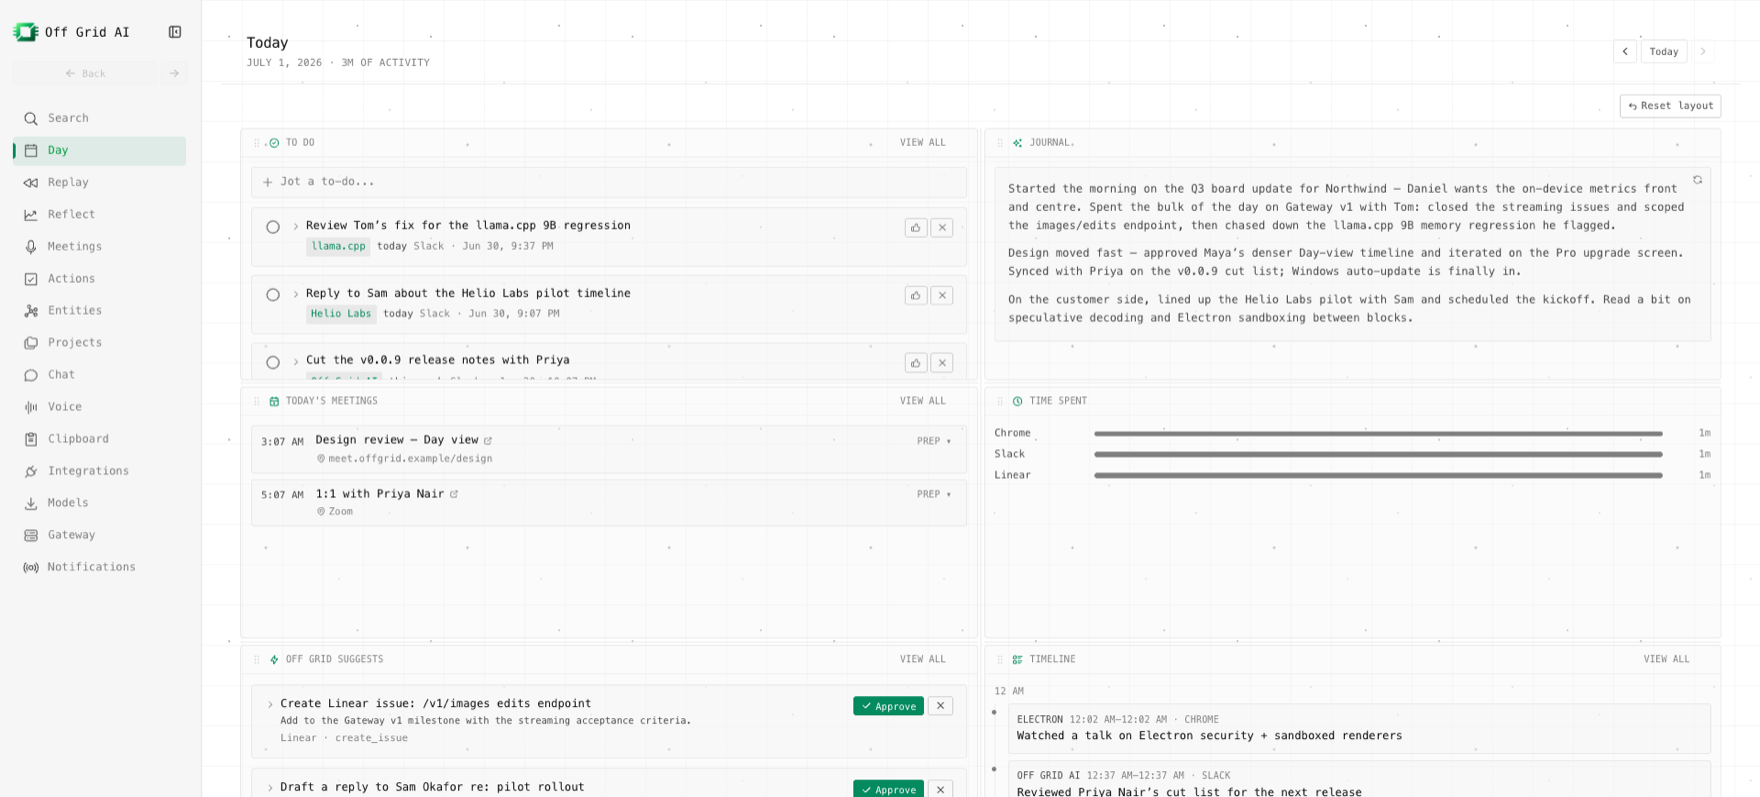This screenshot has height=797, width=1760.
Task: View all Off Grid Suggests items
Action: pyautogui.click(x=922, y=659)
